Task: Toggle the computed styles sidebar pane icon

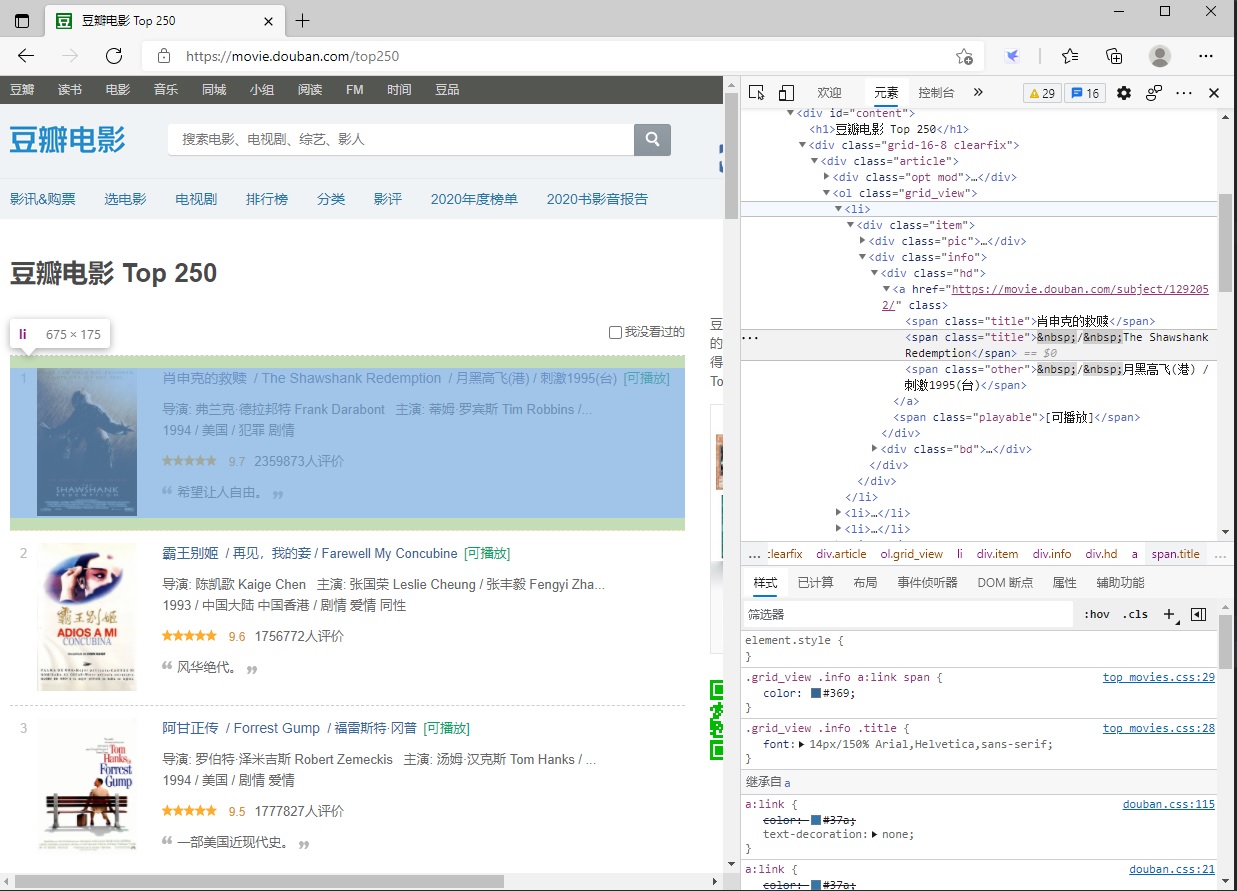Action: pos(1199,614)
